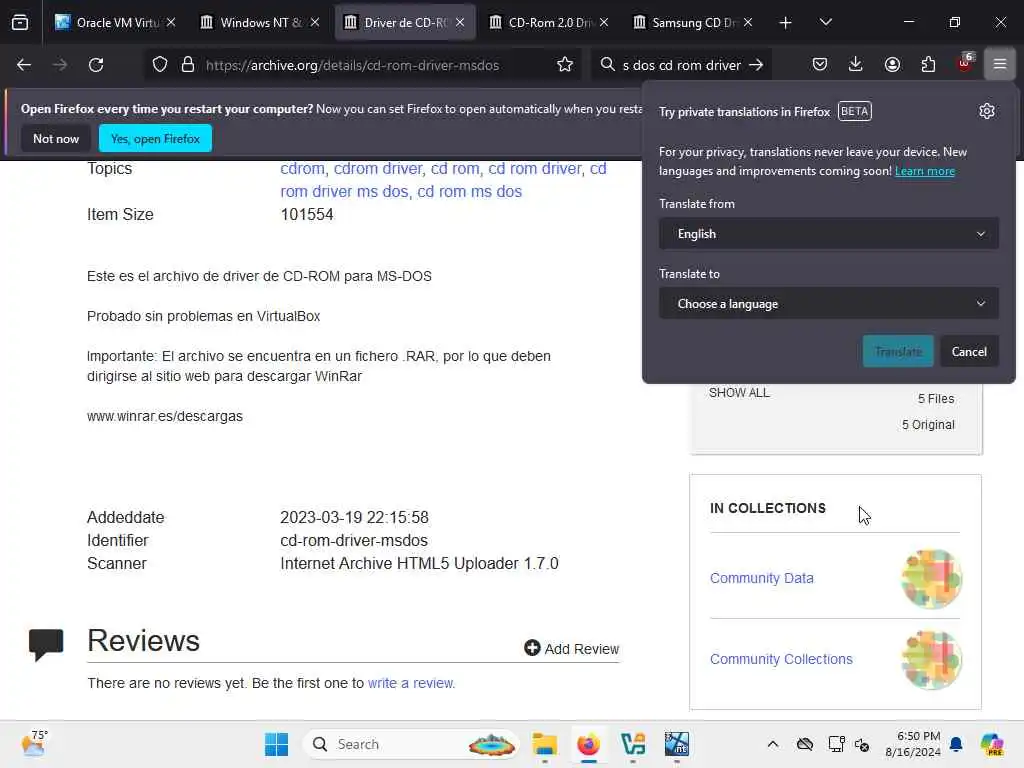Open Translate from English dropdown
Viewport: 1024px width, 768px height.
click(829, 234)
